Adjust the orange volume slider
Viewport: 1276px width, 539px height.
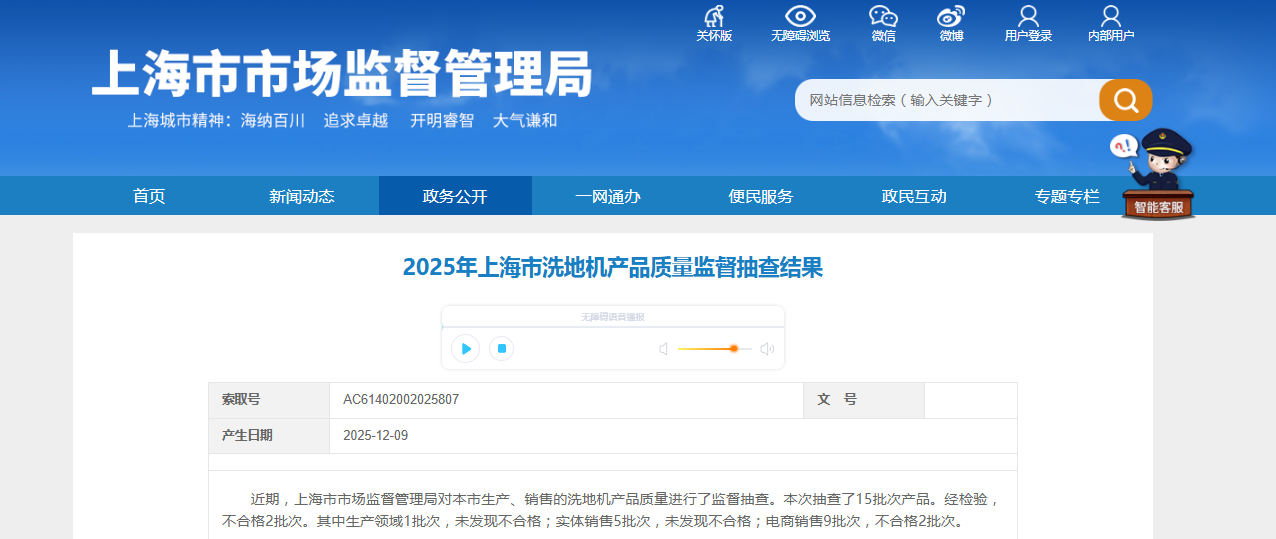(x=733, y=349)
